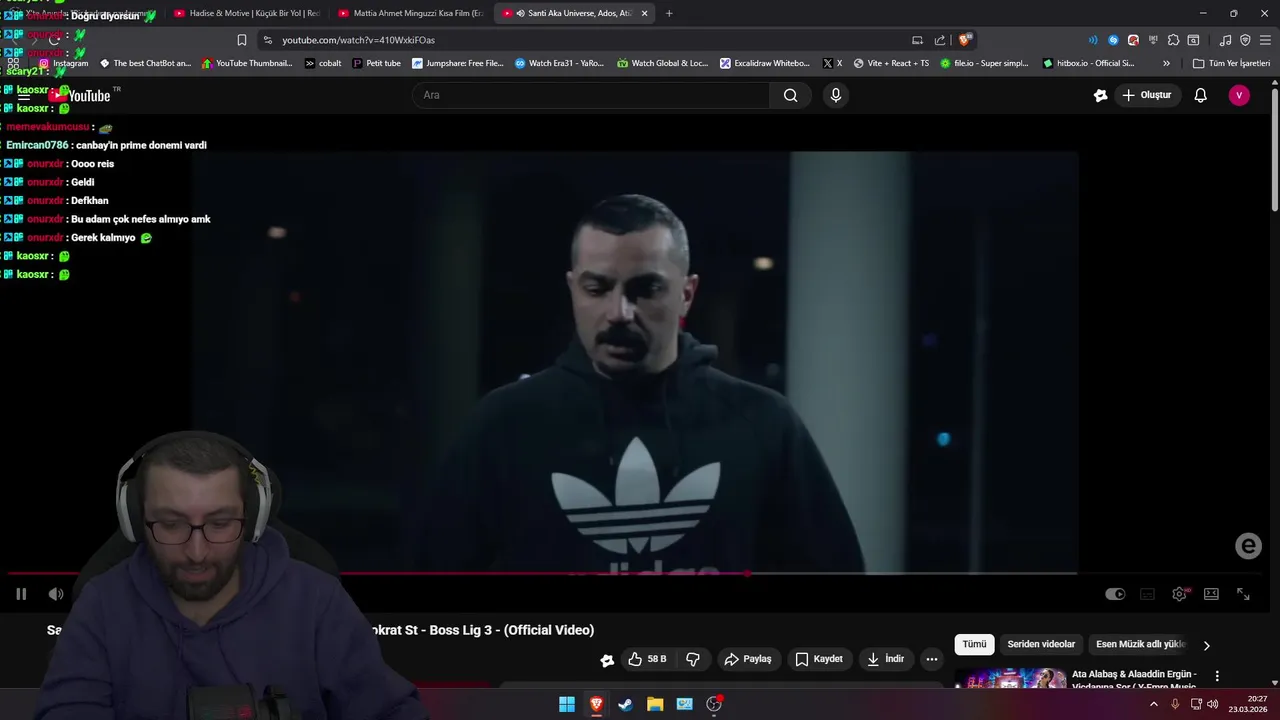Open OBS Studio from the taskbar

[714, 704]
